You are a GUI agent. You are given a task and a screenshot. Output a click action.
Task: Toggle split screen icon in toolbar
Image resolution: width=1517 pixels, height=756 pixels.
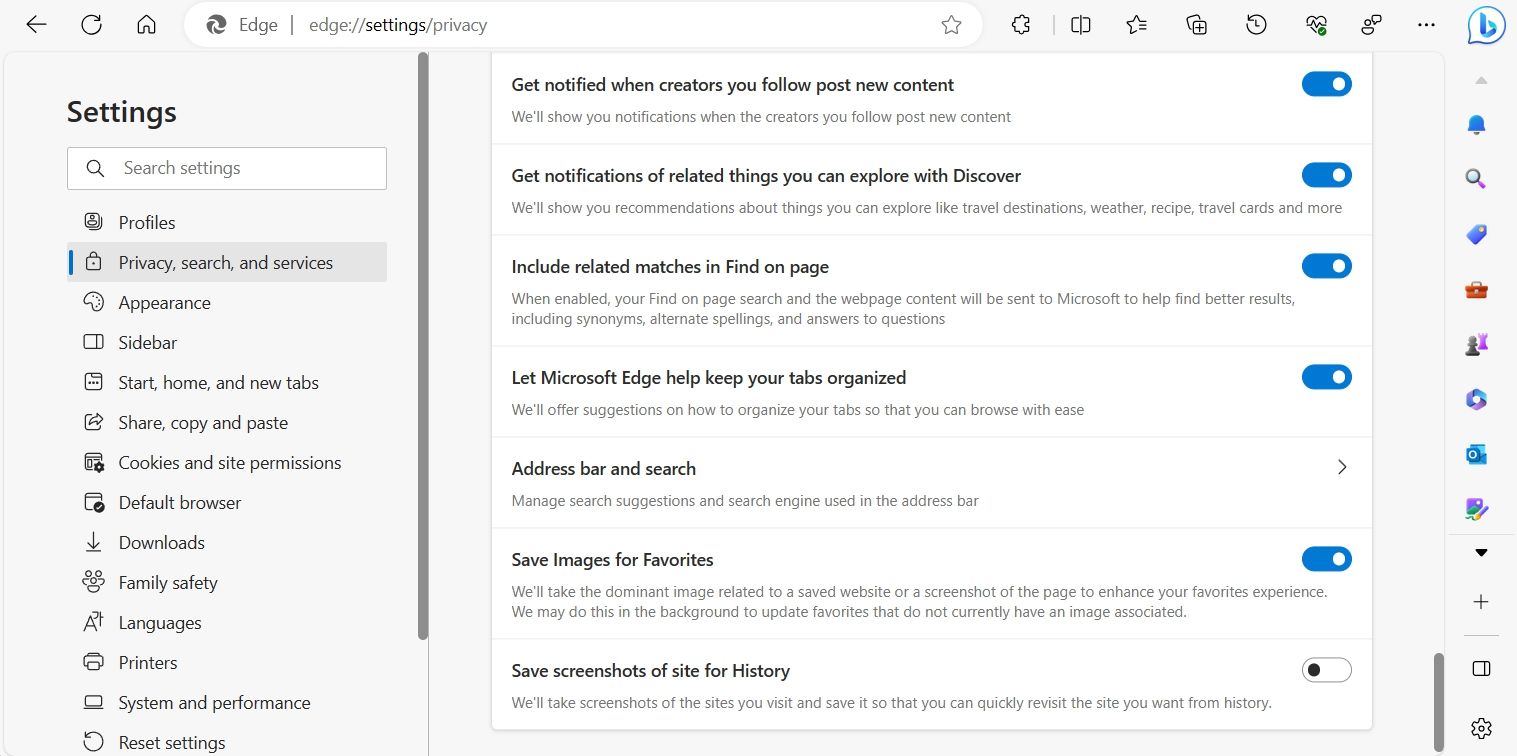[x=1080, y=25]
